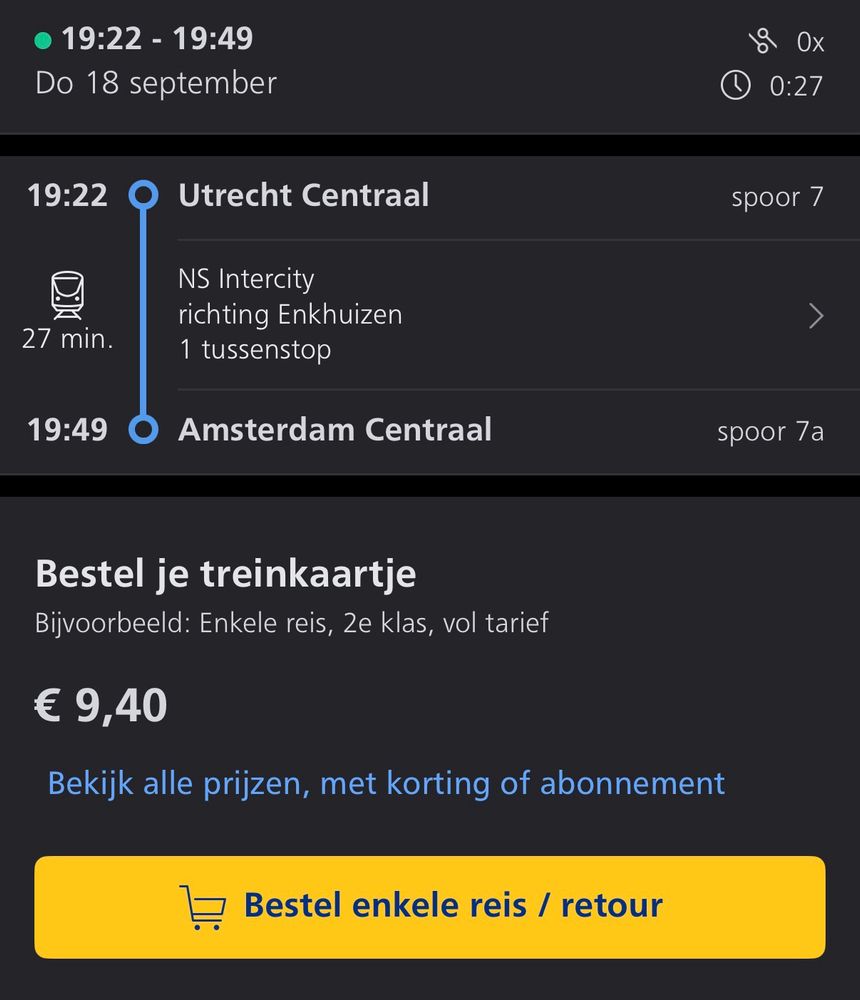Select the Utrecht Centraal station name
The height and width of the screenshot is (1000, 860).
304,195
